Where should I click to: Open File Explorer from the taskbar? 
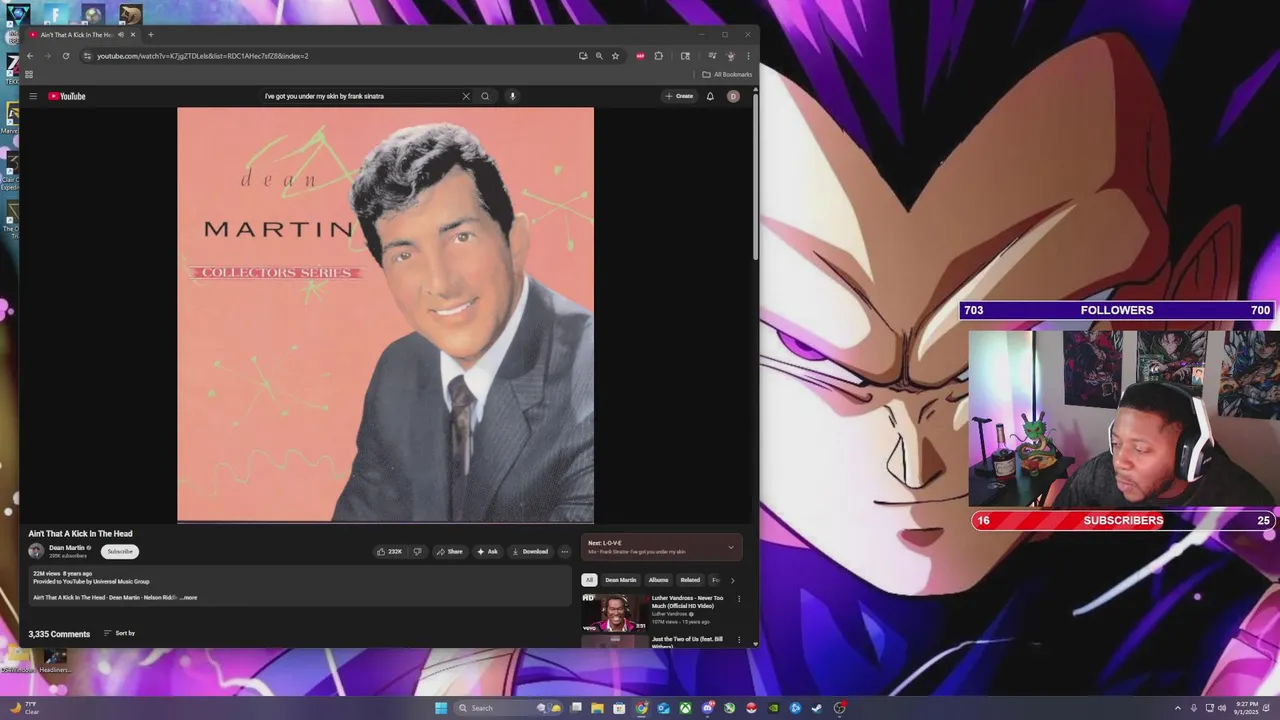pyautogui.click(x=597, y=708)
